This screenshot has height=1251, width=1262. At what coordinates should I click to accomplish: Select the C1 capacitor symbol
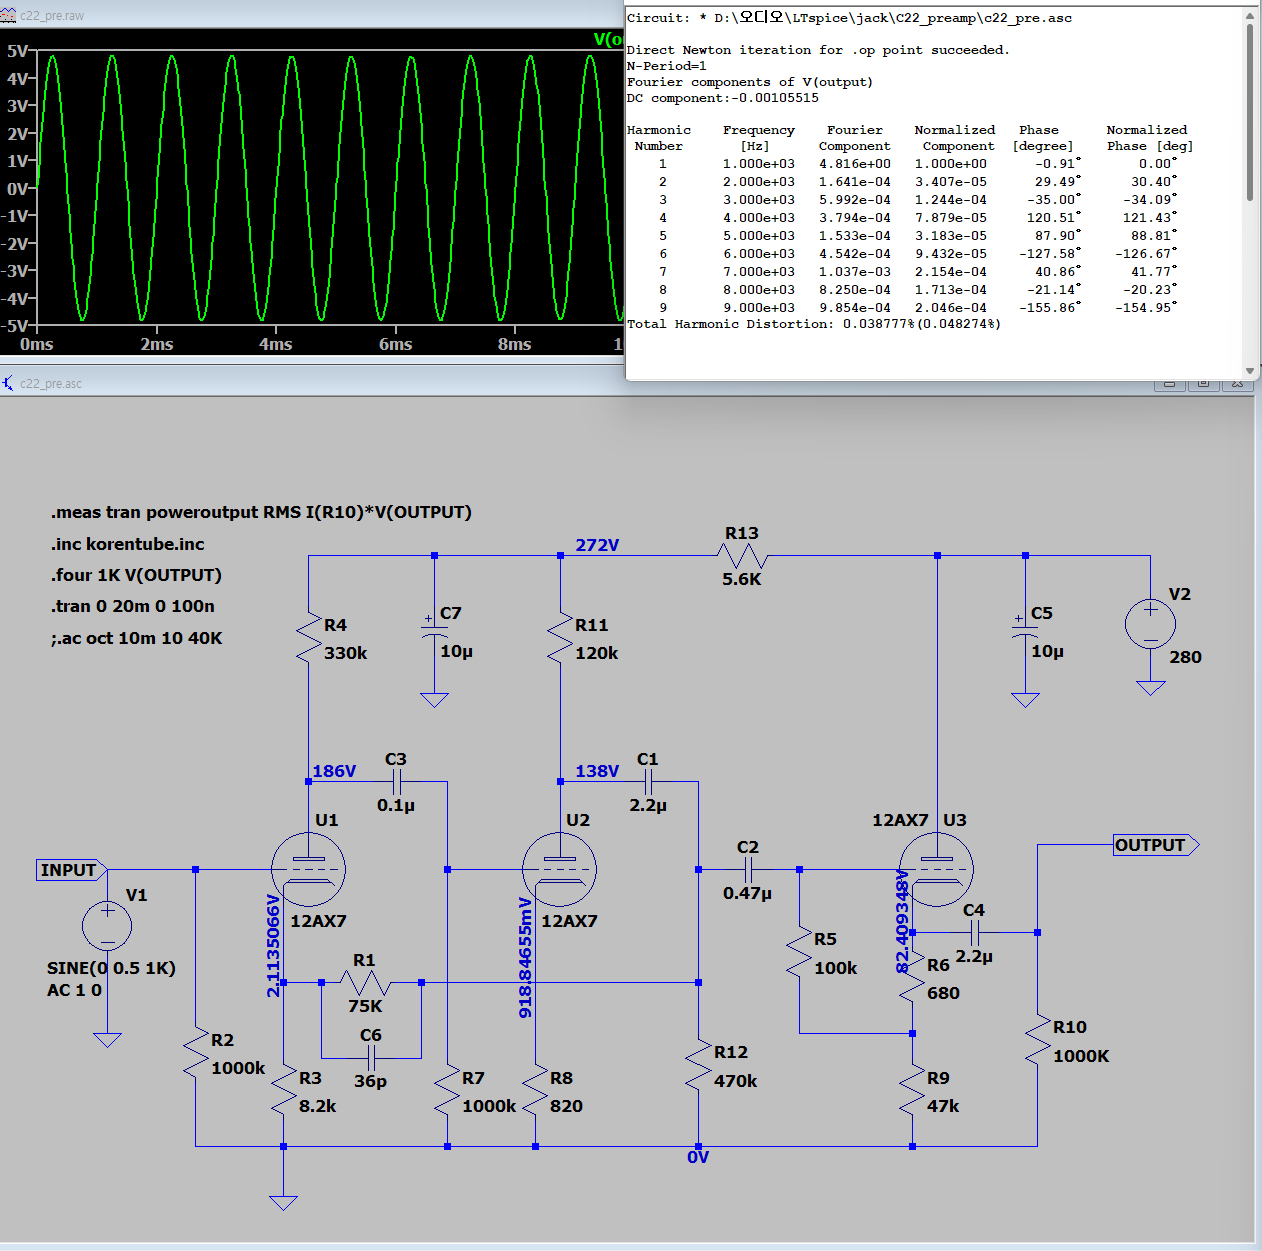click(x=648, y=781)
